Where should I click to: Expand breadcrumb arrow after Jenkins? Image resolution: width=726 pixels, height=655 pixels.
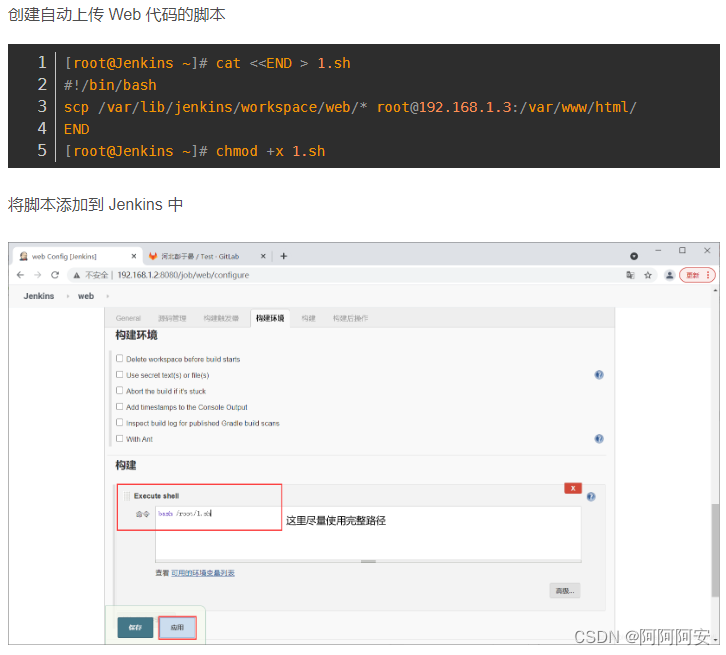[x=68, y=296]
